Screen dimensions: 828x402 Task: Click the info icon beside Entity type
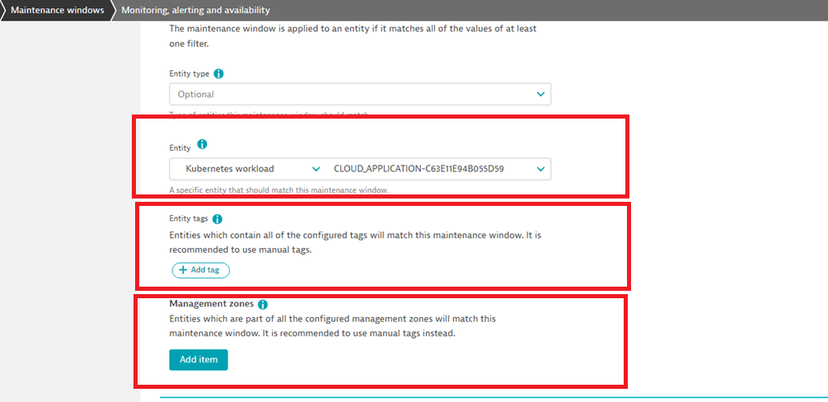(x=219, y=74)
